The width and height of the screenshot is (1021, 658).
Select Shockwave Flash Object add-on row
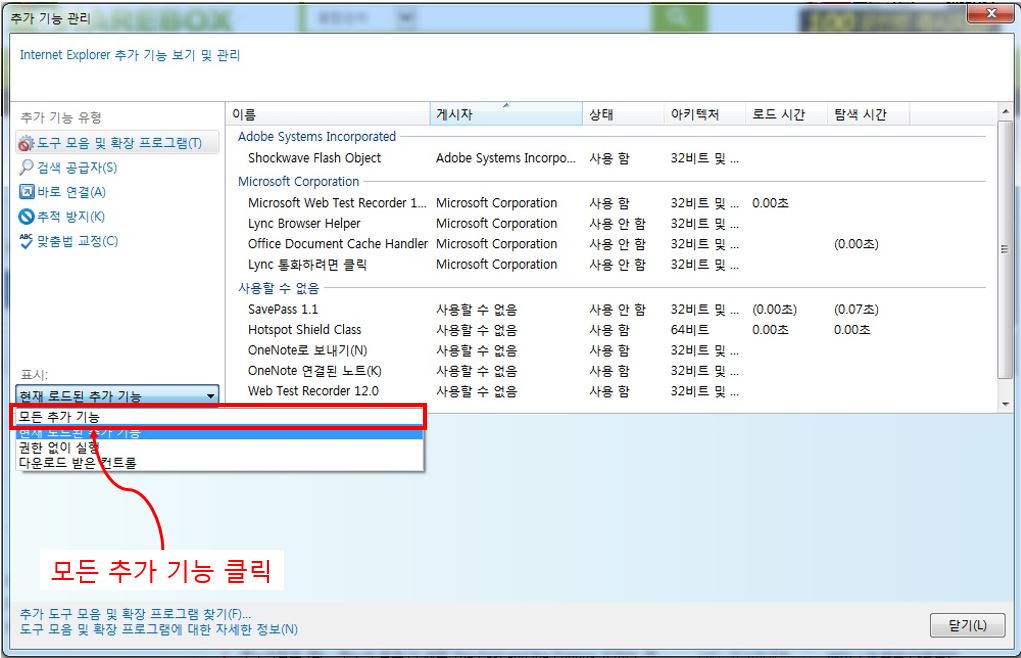coord(315,158)
